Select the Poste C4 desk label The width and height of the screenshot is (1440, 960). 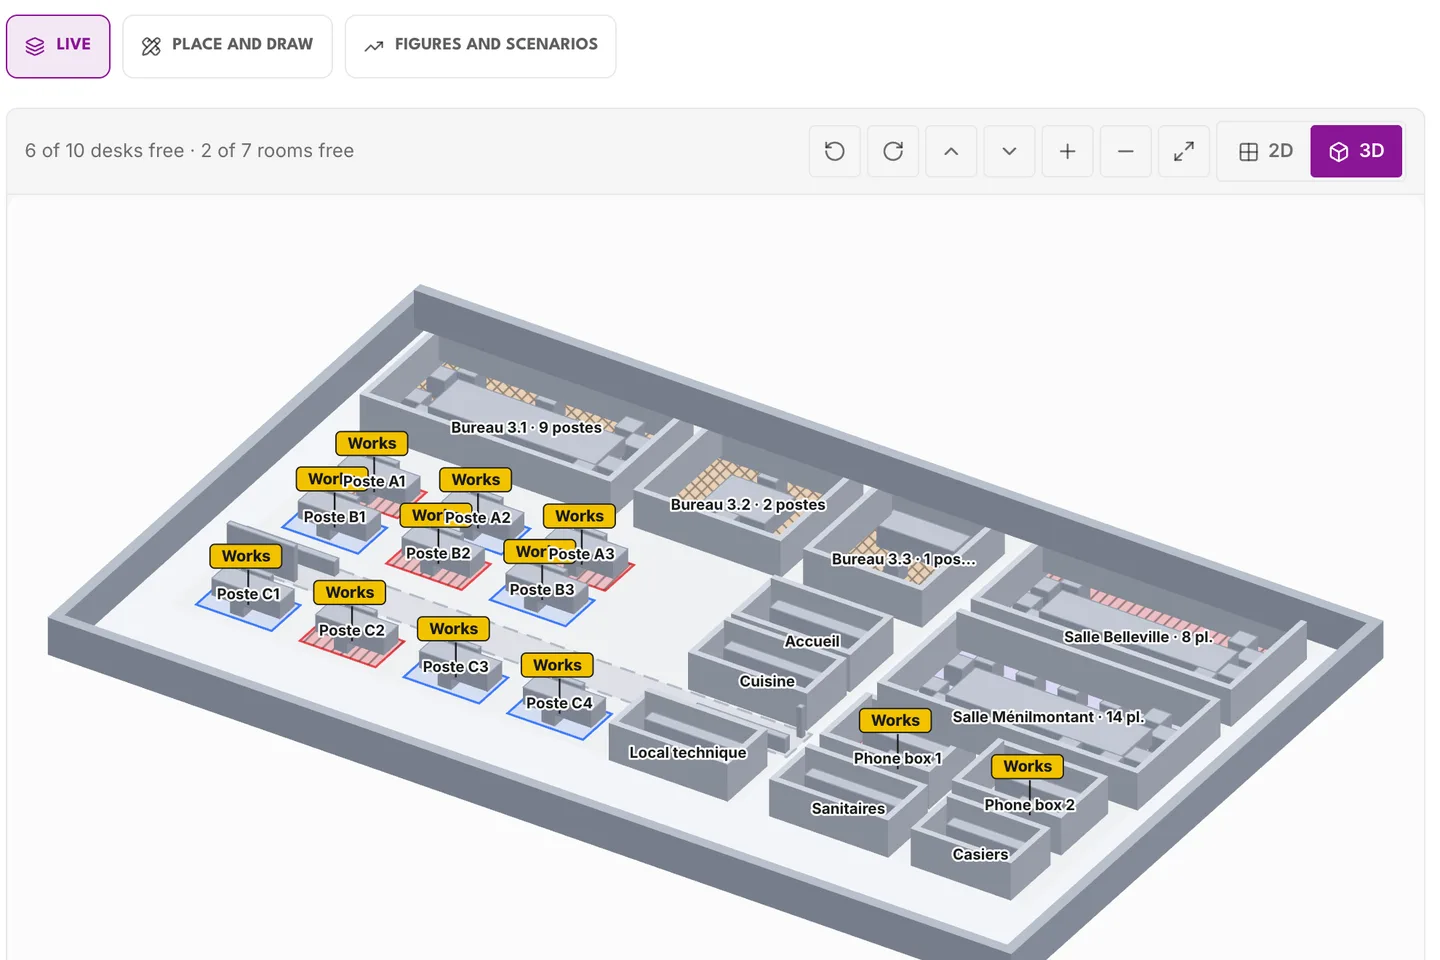click(560, 703)
